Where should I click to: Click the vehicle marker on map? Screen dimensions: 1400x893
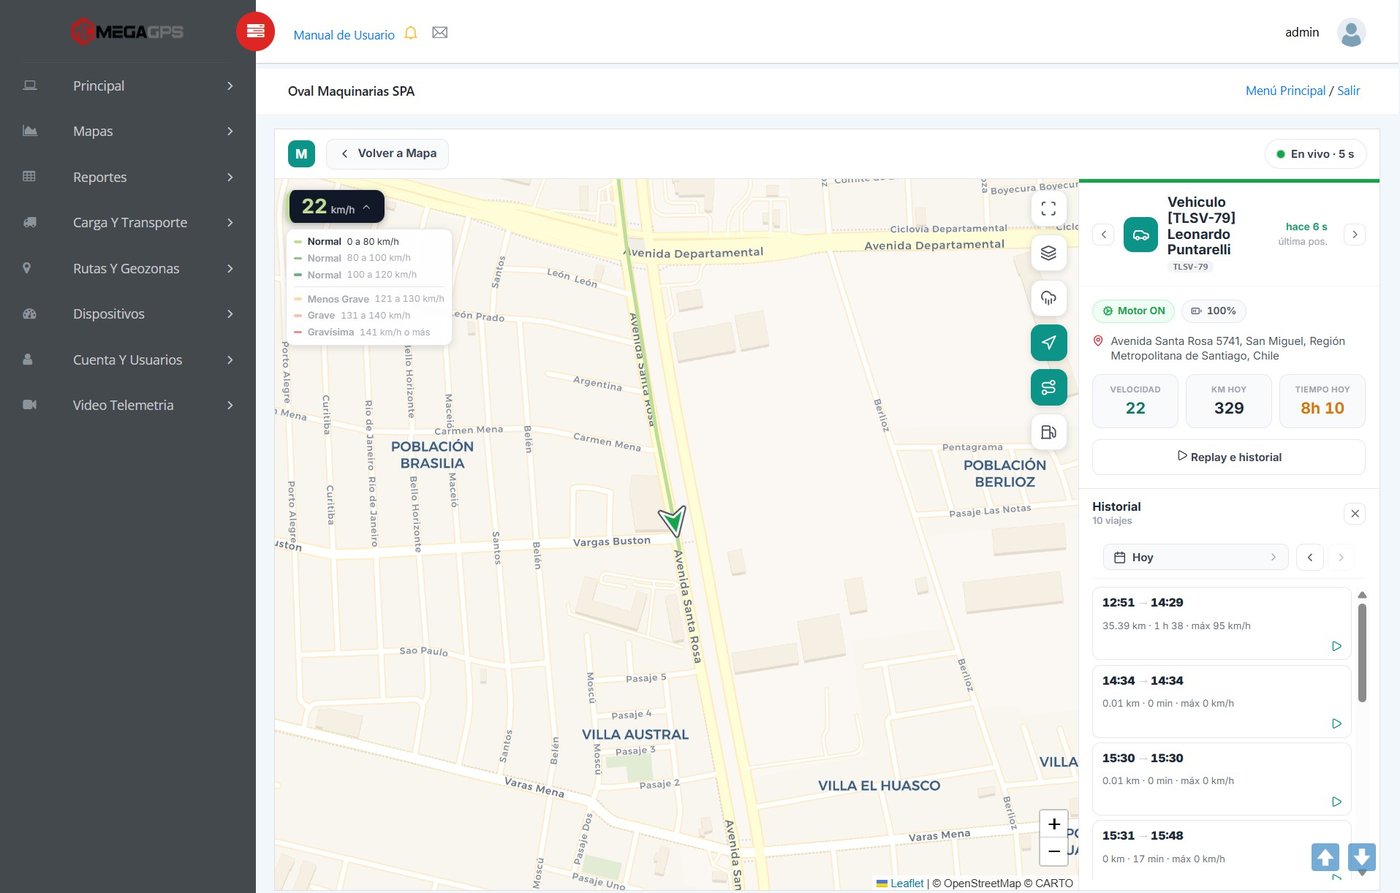(673, 520)
